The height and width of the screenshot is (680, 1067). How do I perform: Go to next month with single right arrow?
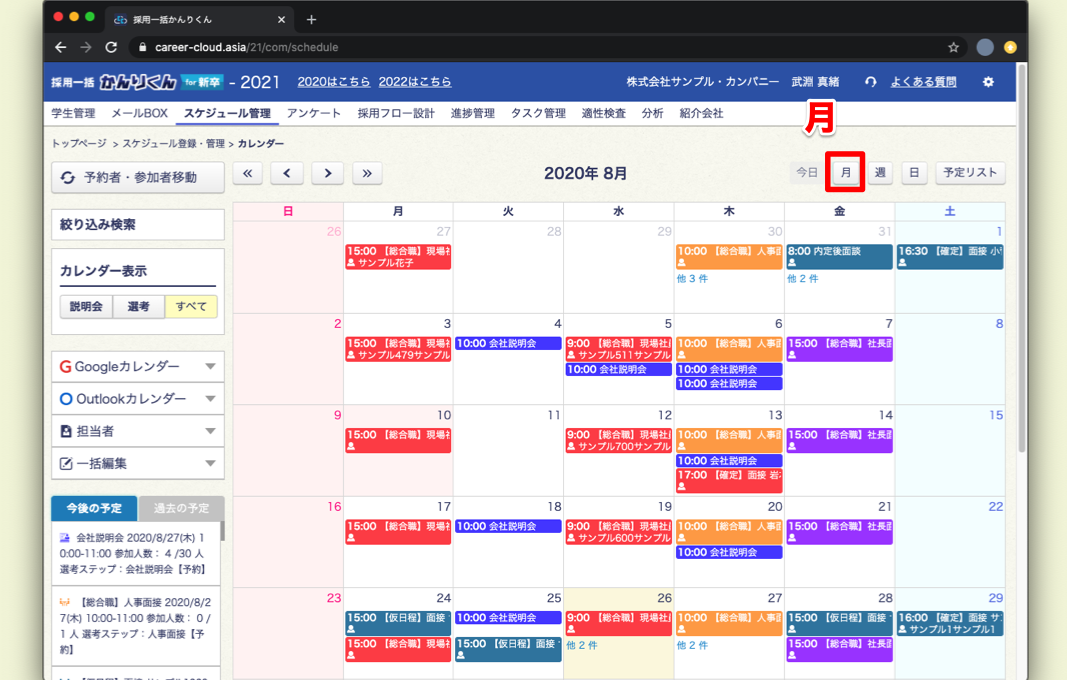[x=327, y=173]
